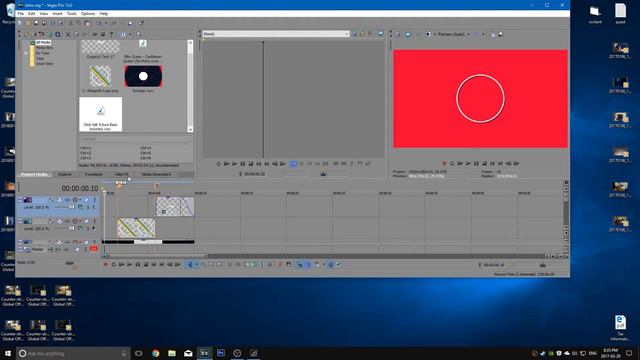Select Media Bins in the media tree
This screenshot has width=640, height=360.
pyautogui.click(x=44, y=48)
